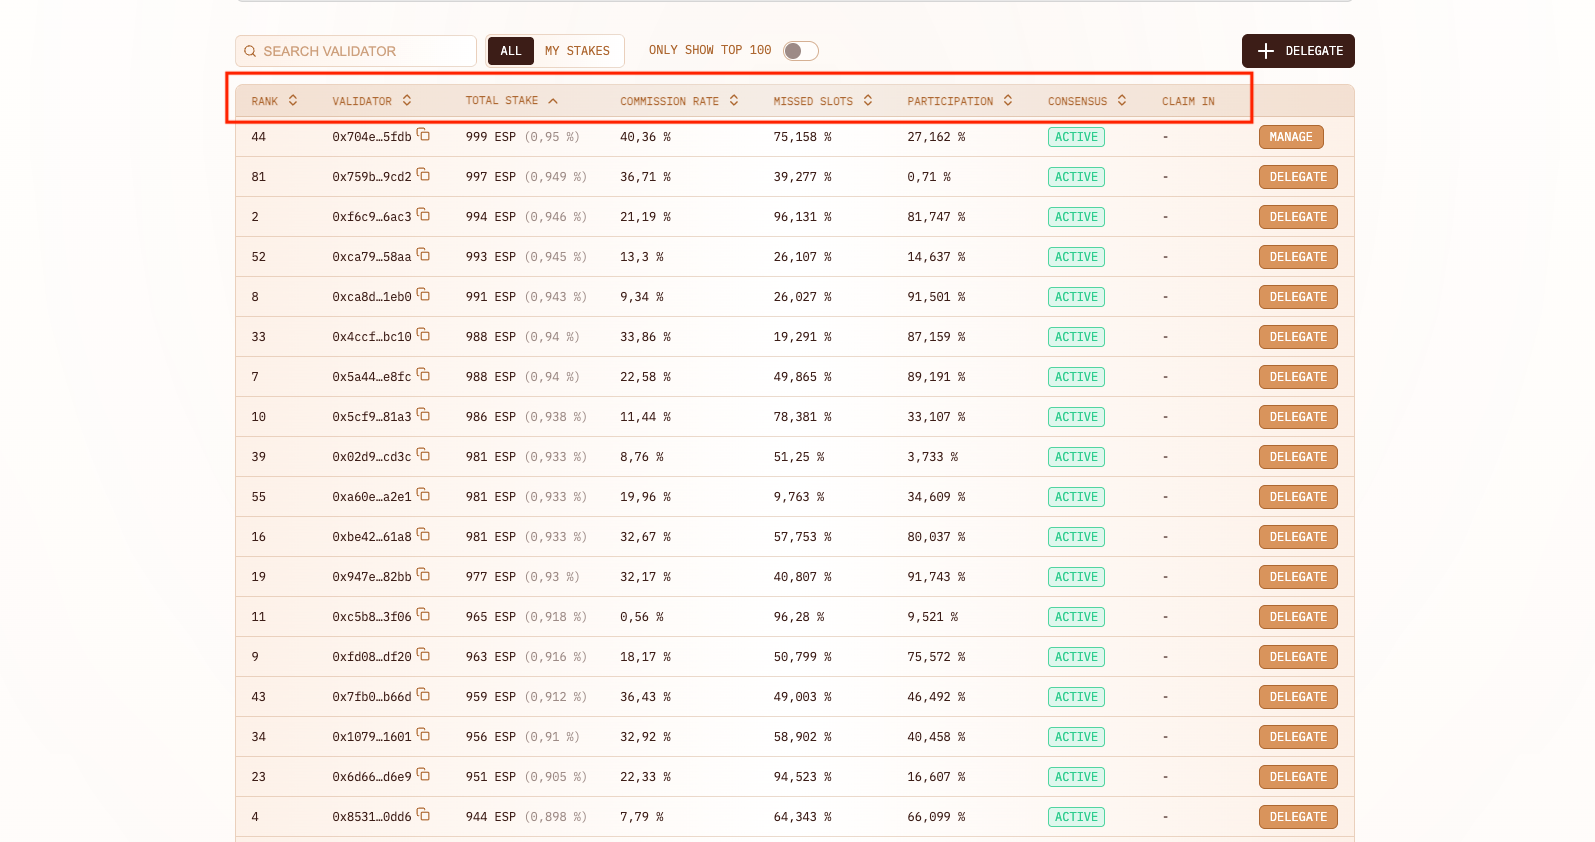Open Manage for validator 0x704e…5fdb
1595x842 pixels.
coord(1290,137)
